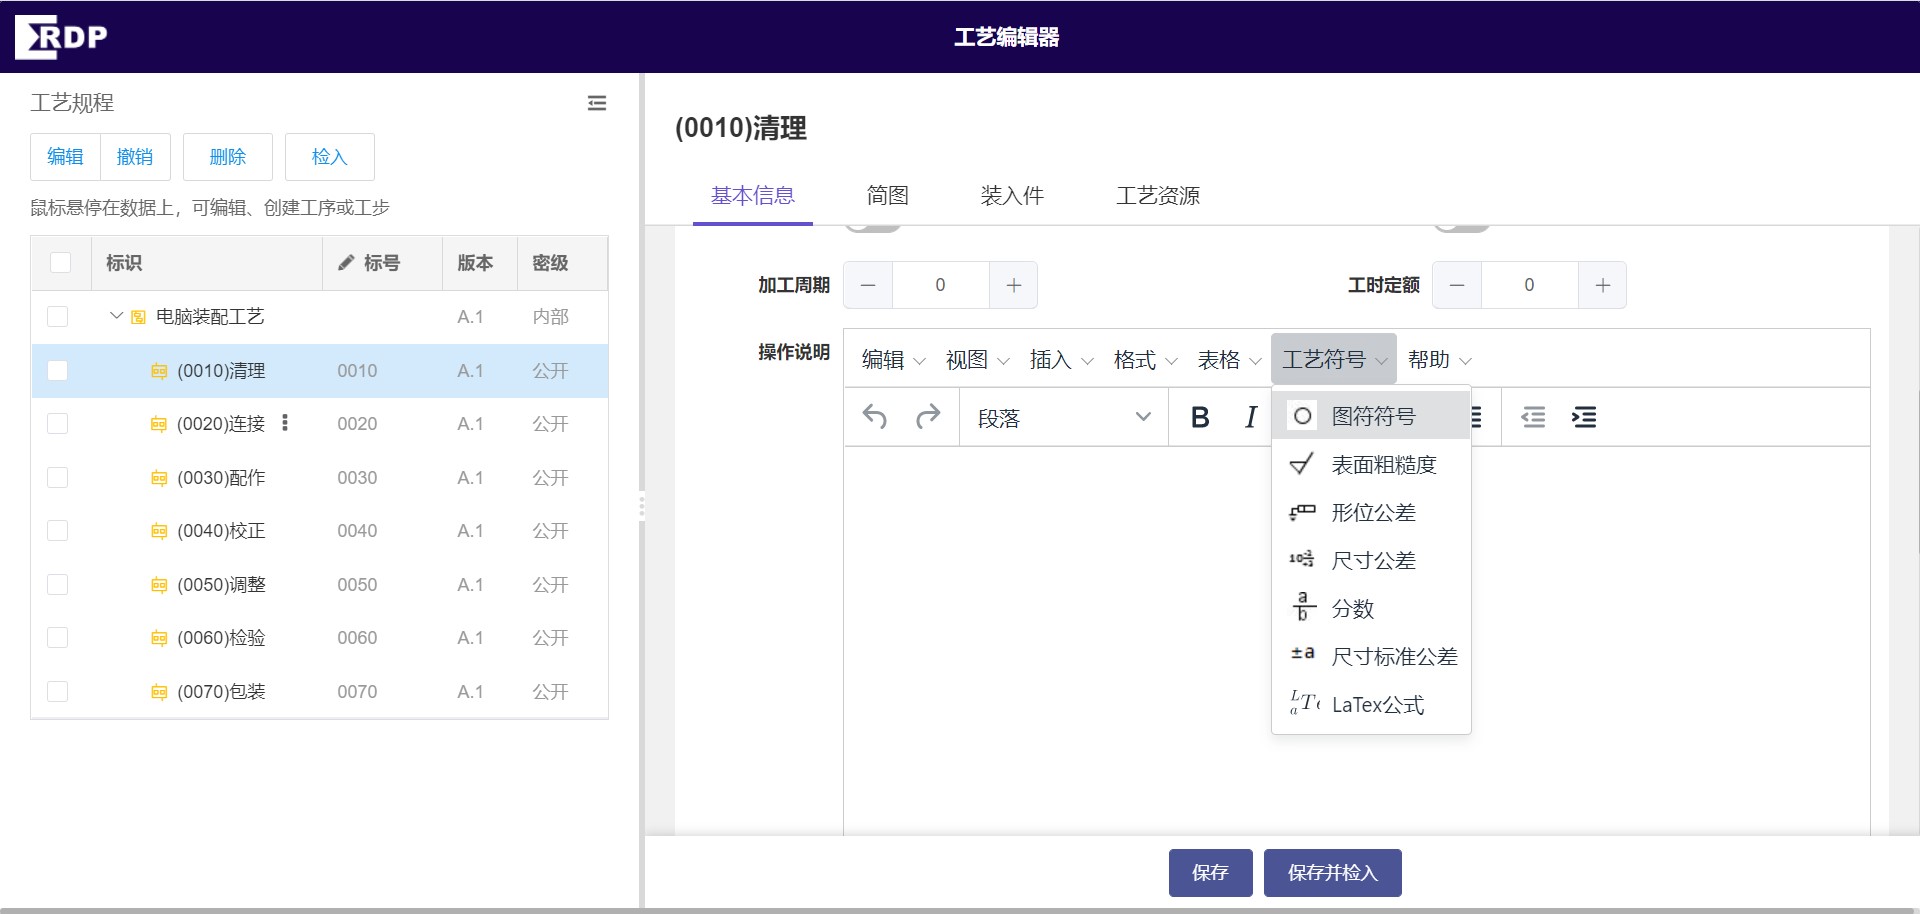The width and height of the screenshot is (1920, 914).
Task: Click the 保存并检入 button
Action: pos(1332,872)
